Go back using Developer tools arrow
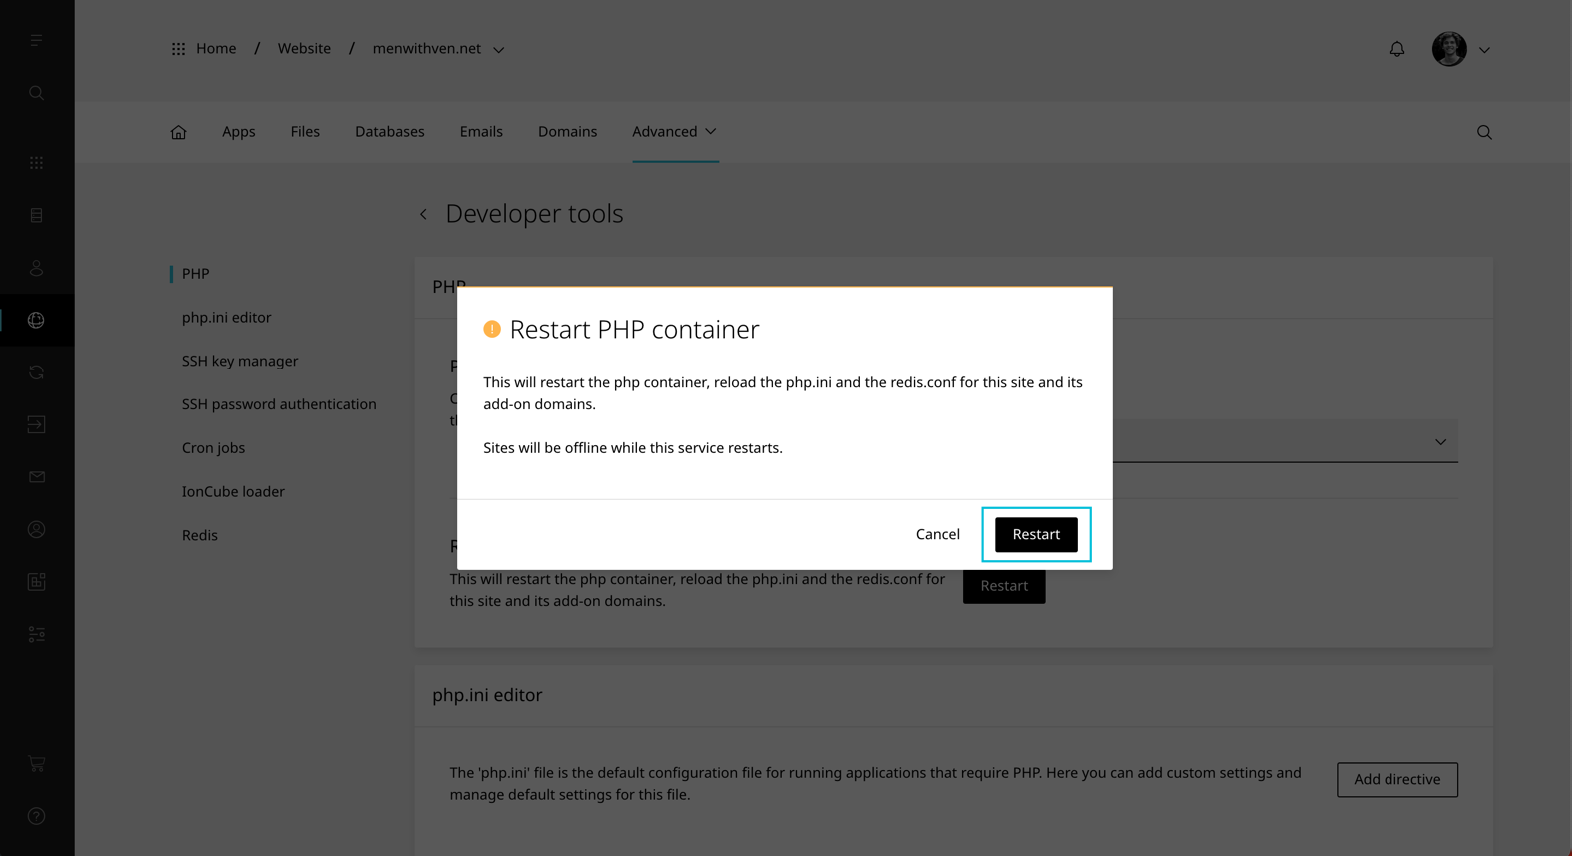 click(x=424, y=214)
